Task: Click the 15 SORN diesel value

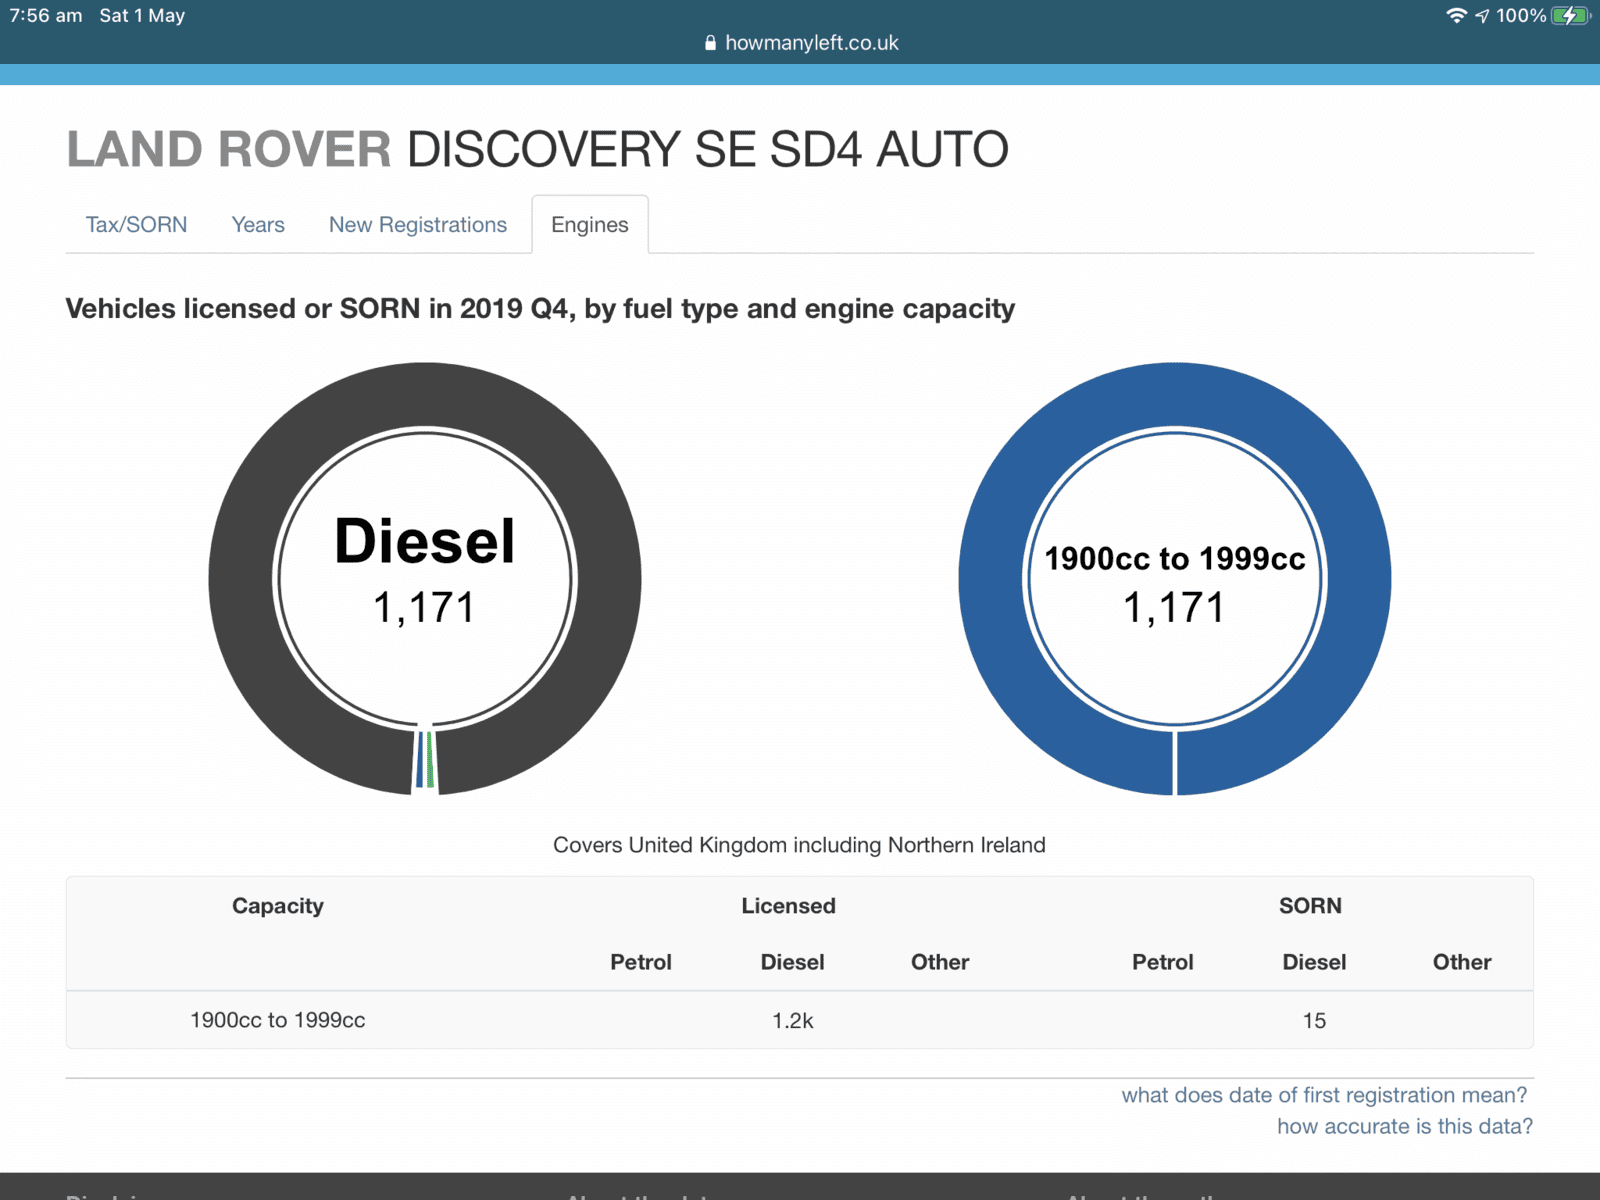Action: 1314,1021
